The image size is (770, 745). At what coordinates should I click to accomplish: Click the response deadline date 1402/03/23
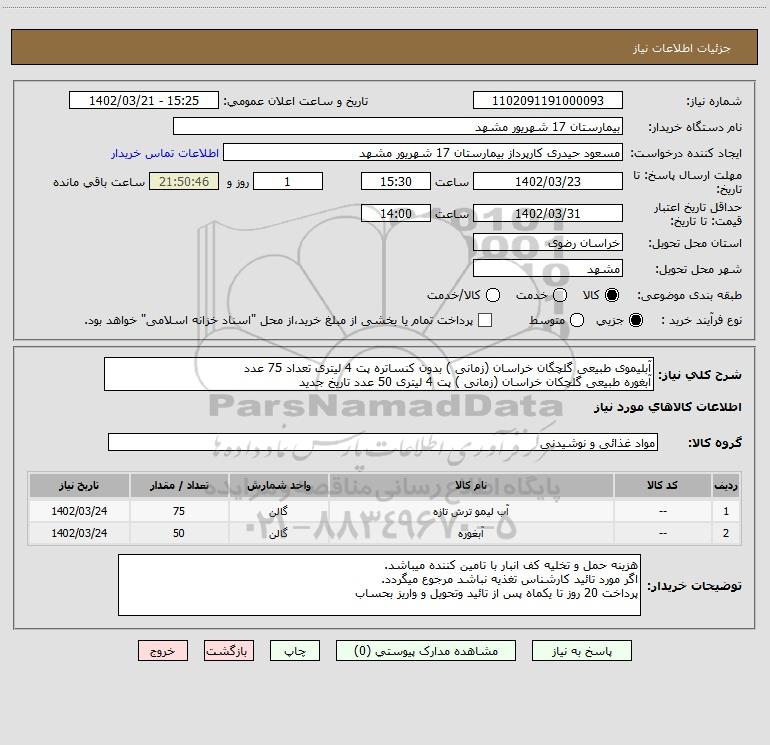(x=548, y=181)
